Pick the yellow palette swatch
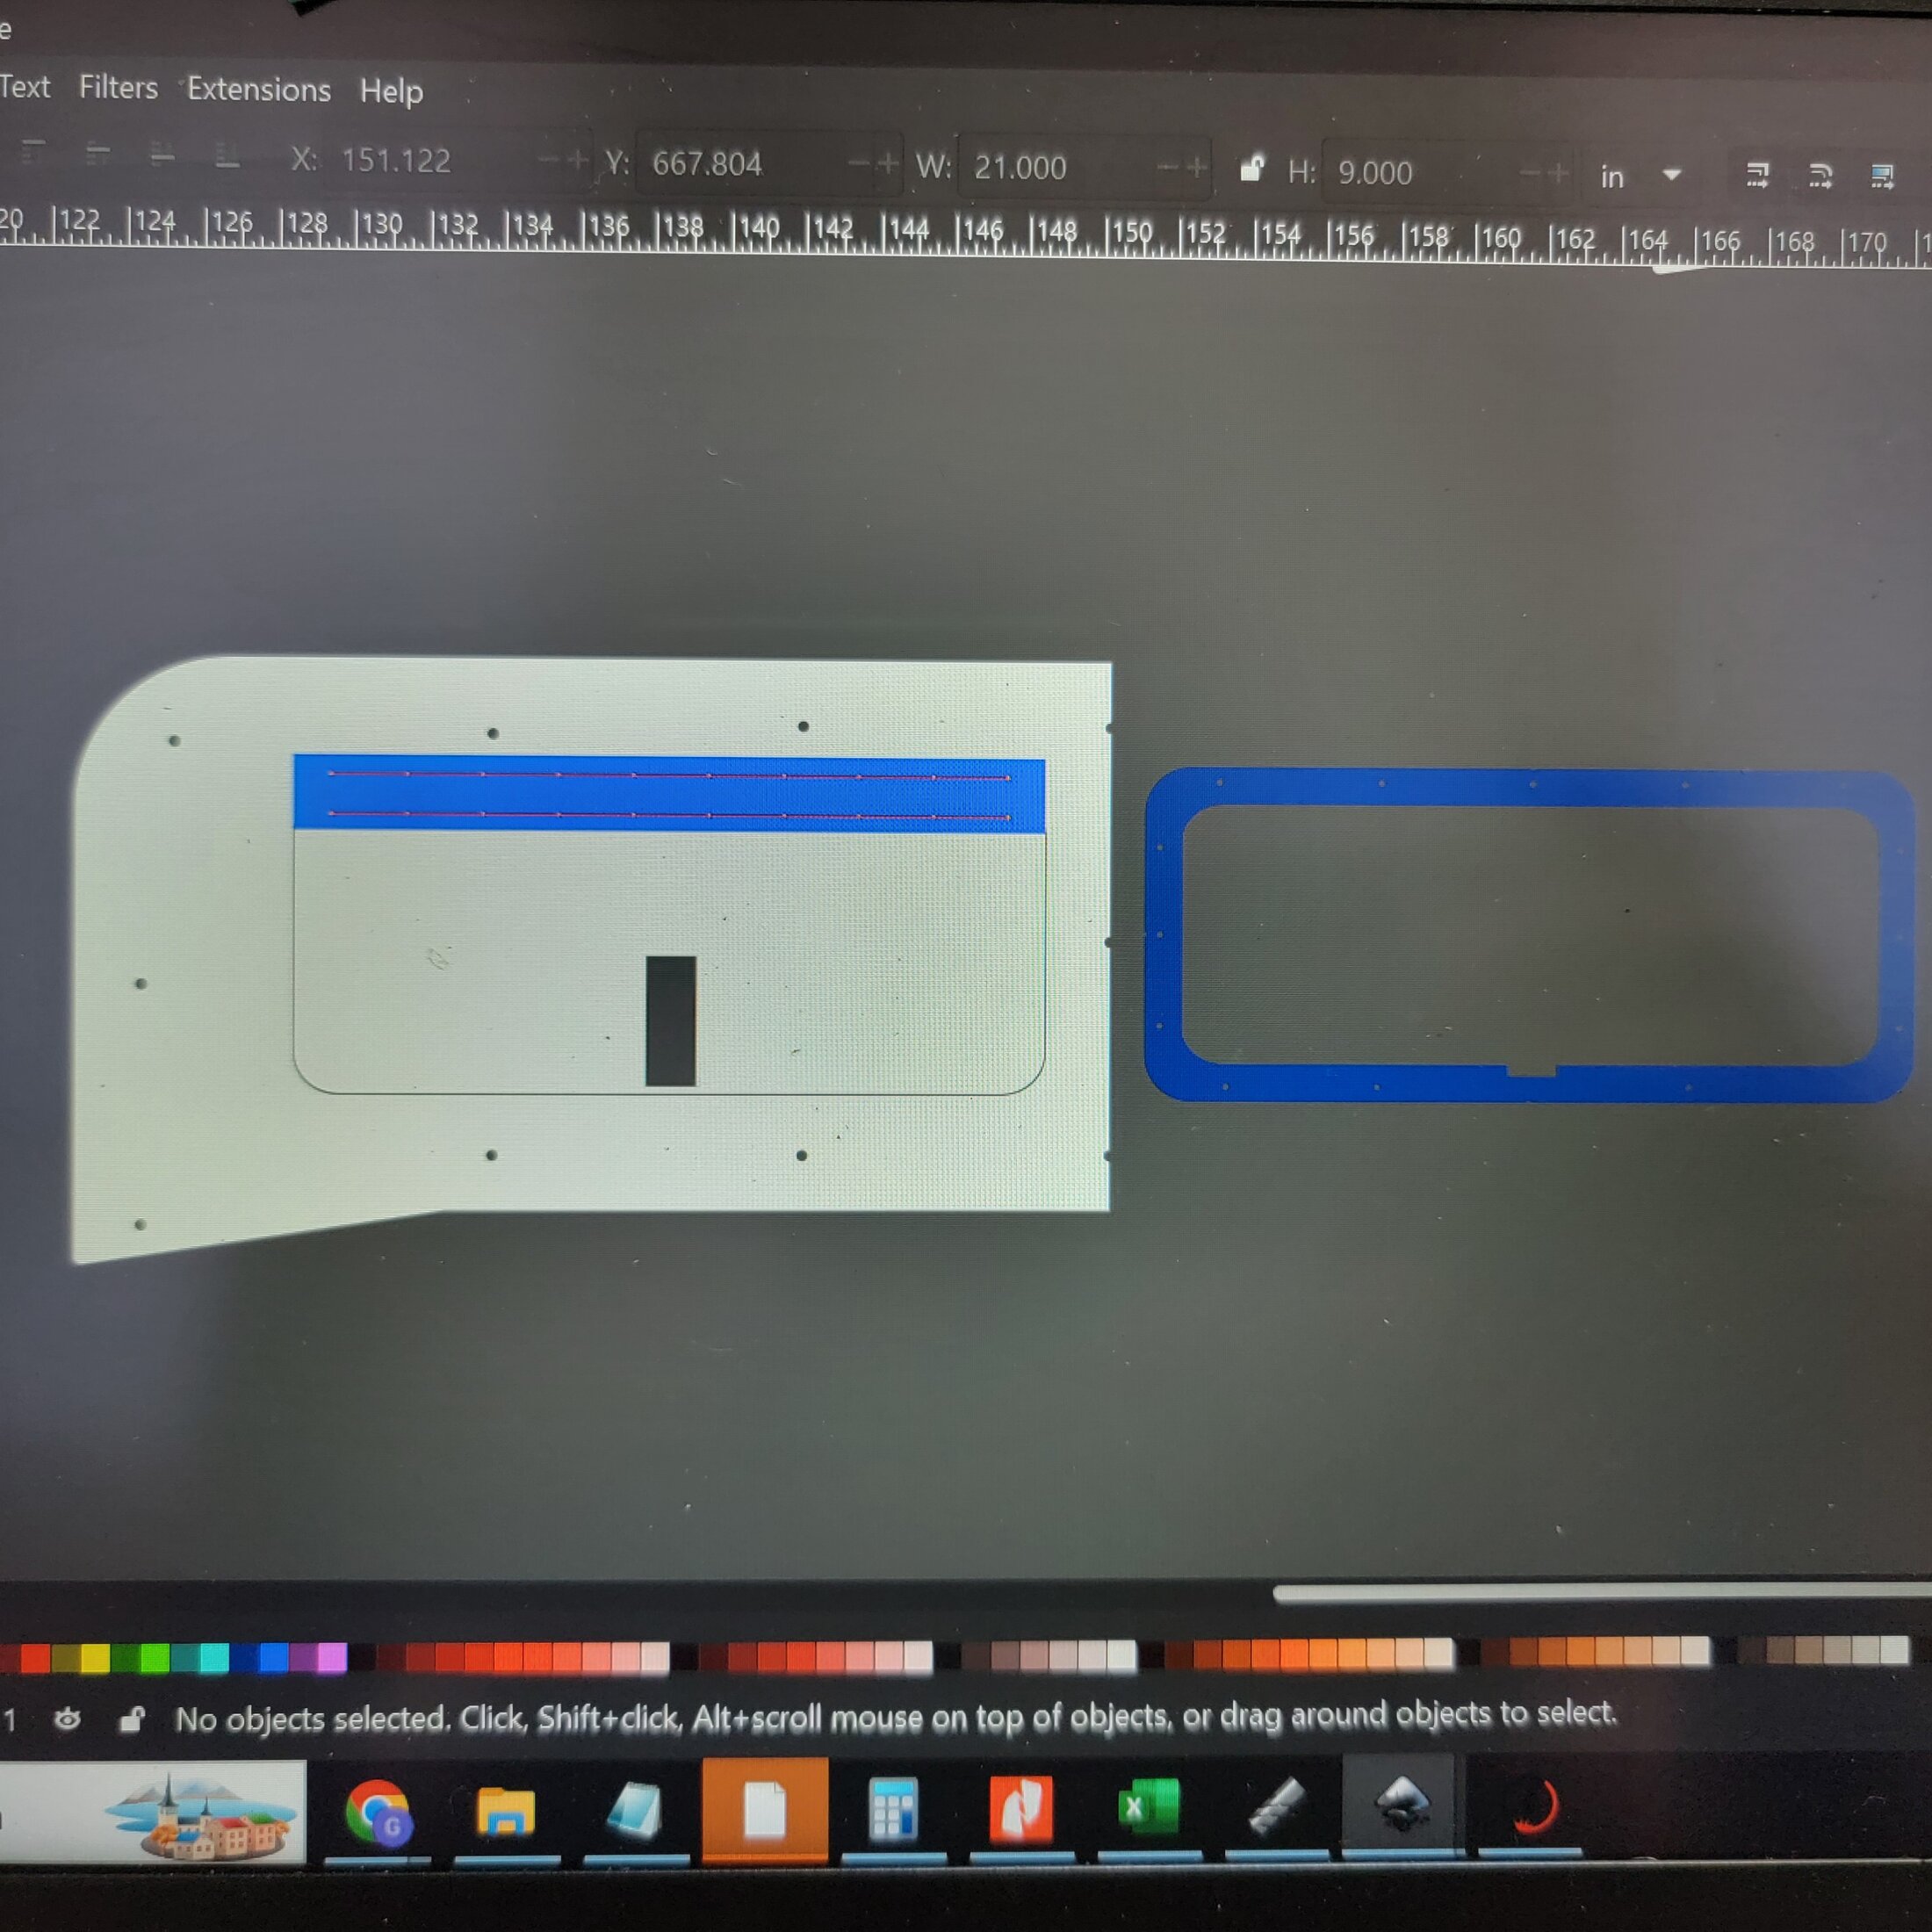1932x1932 pixels. (95, 1657)
